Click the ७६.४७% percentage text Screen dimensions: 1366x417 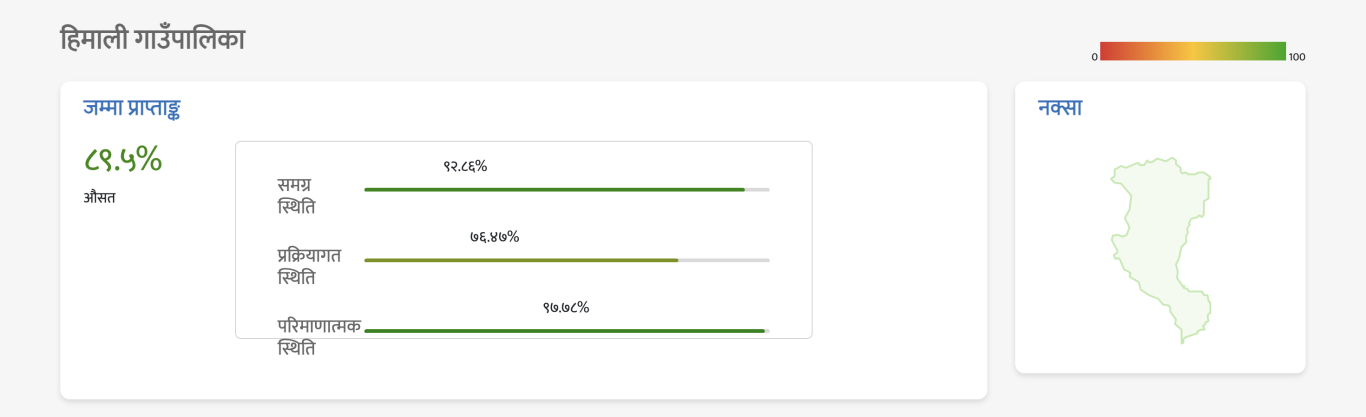click(495, 237)
